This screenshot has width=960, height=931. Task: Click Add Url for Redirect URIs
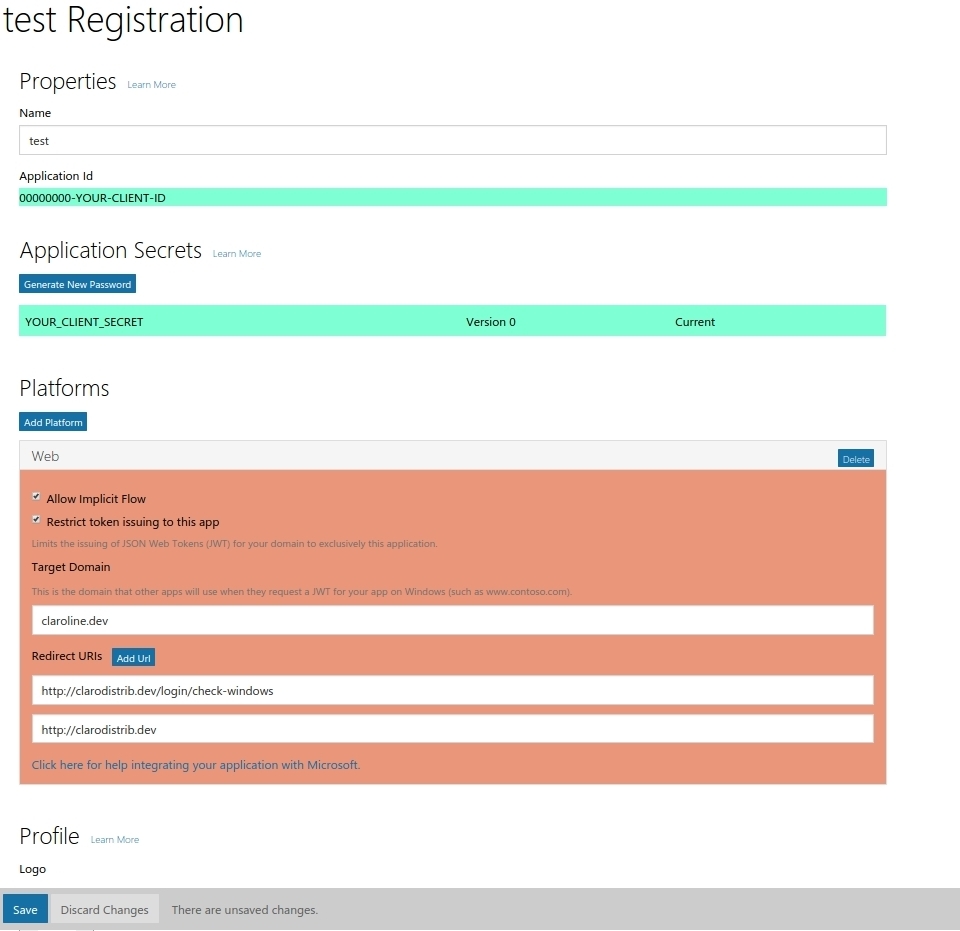coord(133,658)
